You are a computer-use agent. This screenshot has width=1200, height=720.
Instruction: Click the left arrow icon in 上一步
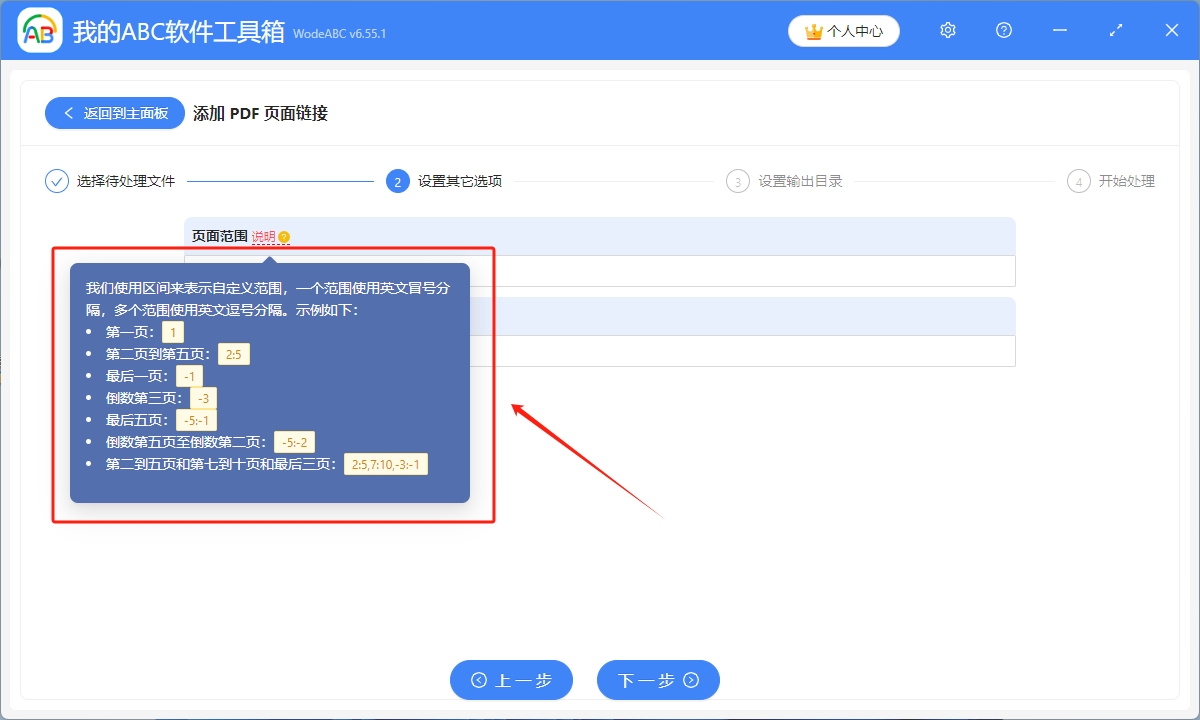click(x=478, y=680)
